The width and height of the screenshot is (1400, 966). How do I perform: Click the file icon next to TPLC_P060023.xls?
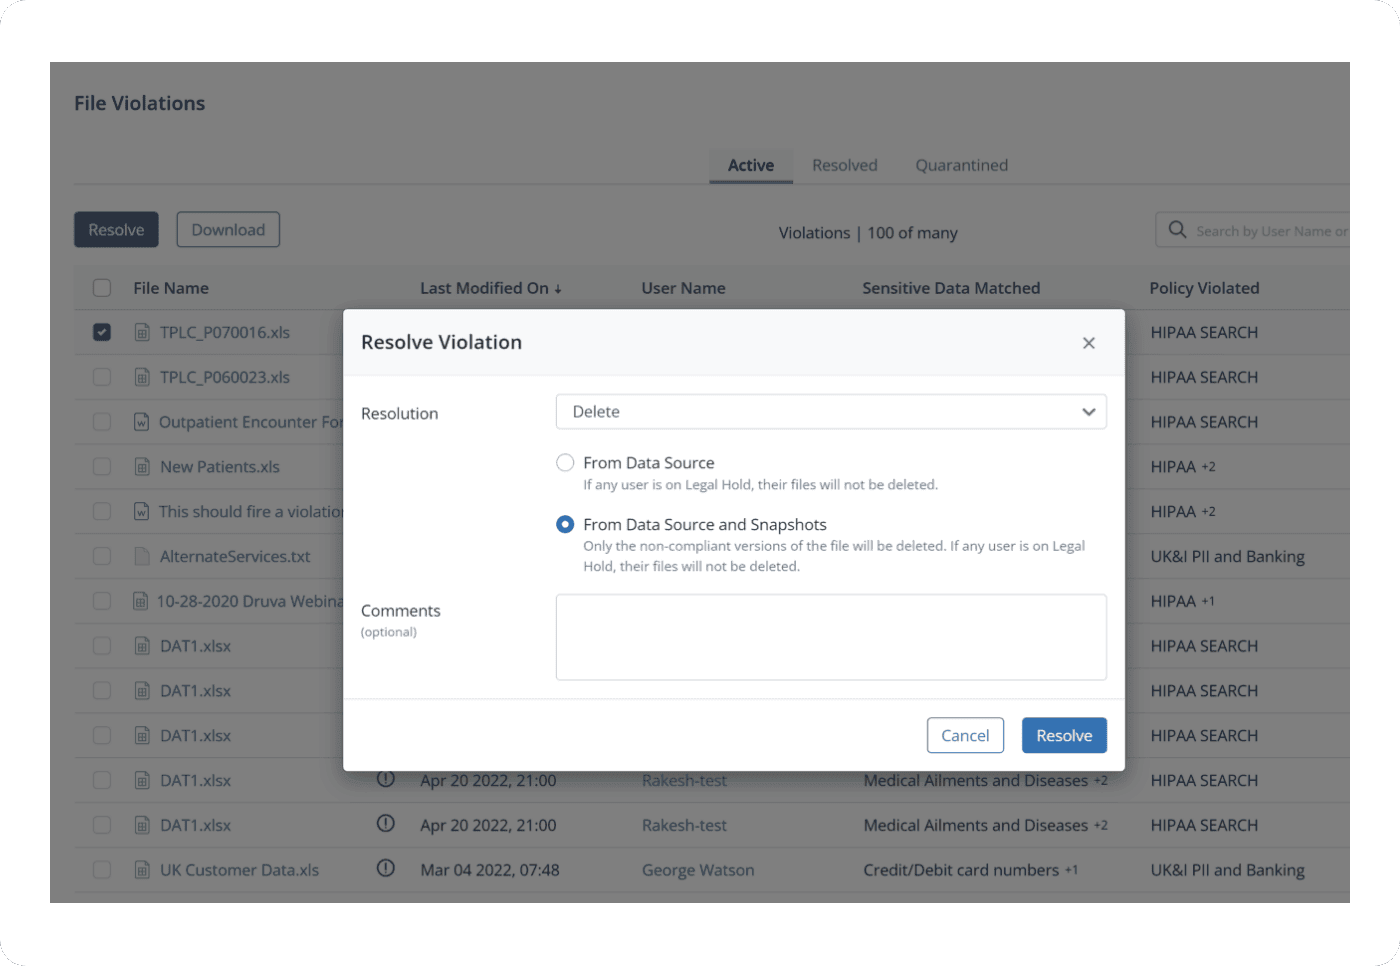pos(142,377)
